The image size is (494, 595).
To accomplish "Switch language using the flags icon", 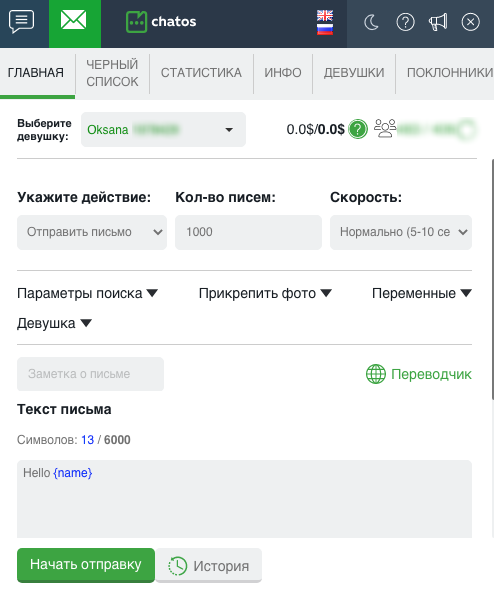I will click(x=325, y=22).
